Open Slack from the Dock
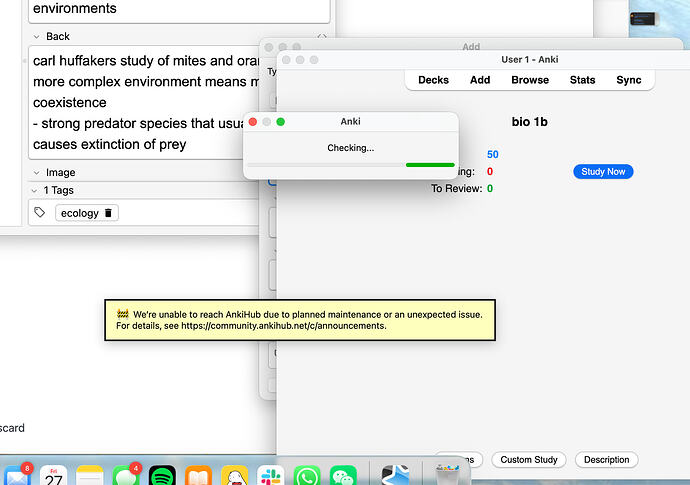 271,476
